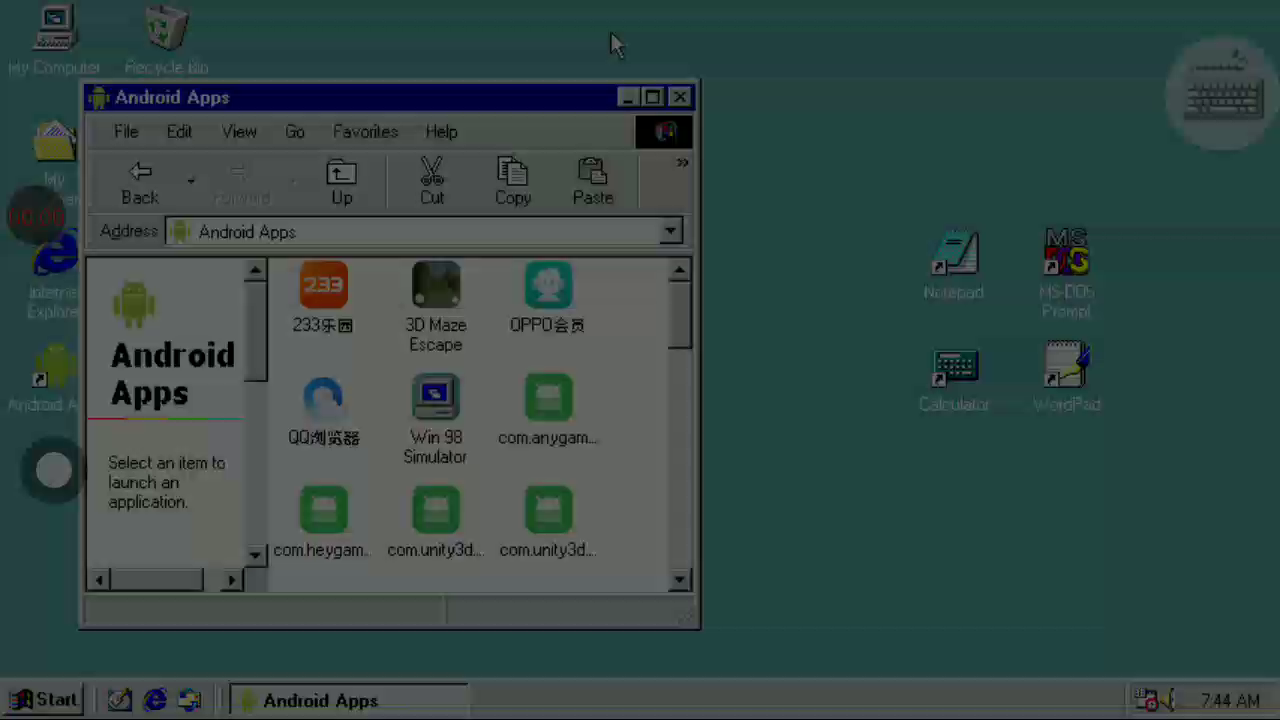Select the com.heygam... app icon
Image resolution: width=1280 pixels, height=720 pixels.
[323, 511]
